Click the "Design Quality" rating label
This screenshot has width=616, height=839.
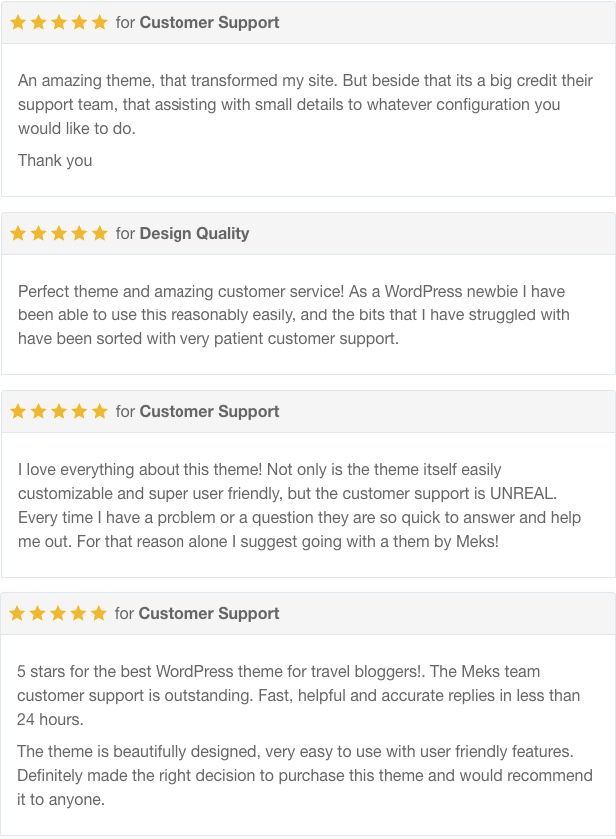(194, 233)
